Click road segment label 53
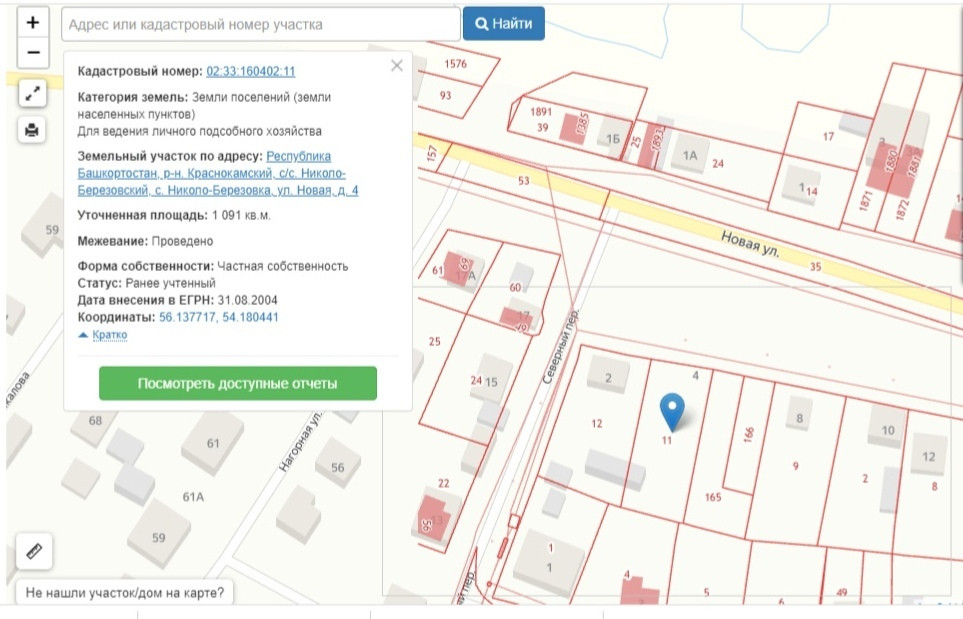The height and width of the screenshot is (619, 963). pos(523,181)
